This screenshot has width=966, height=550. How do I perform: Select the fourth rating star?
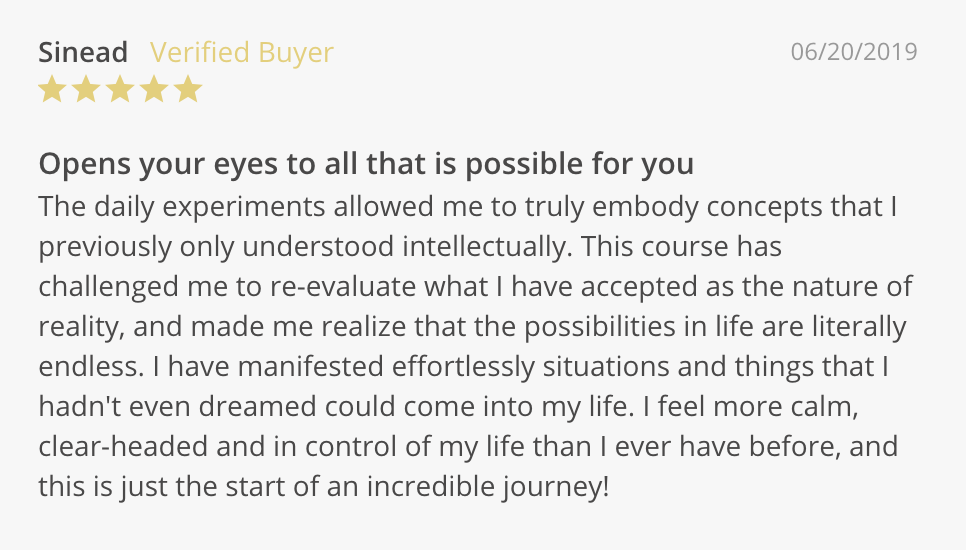pos(153,91)
